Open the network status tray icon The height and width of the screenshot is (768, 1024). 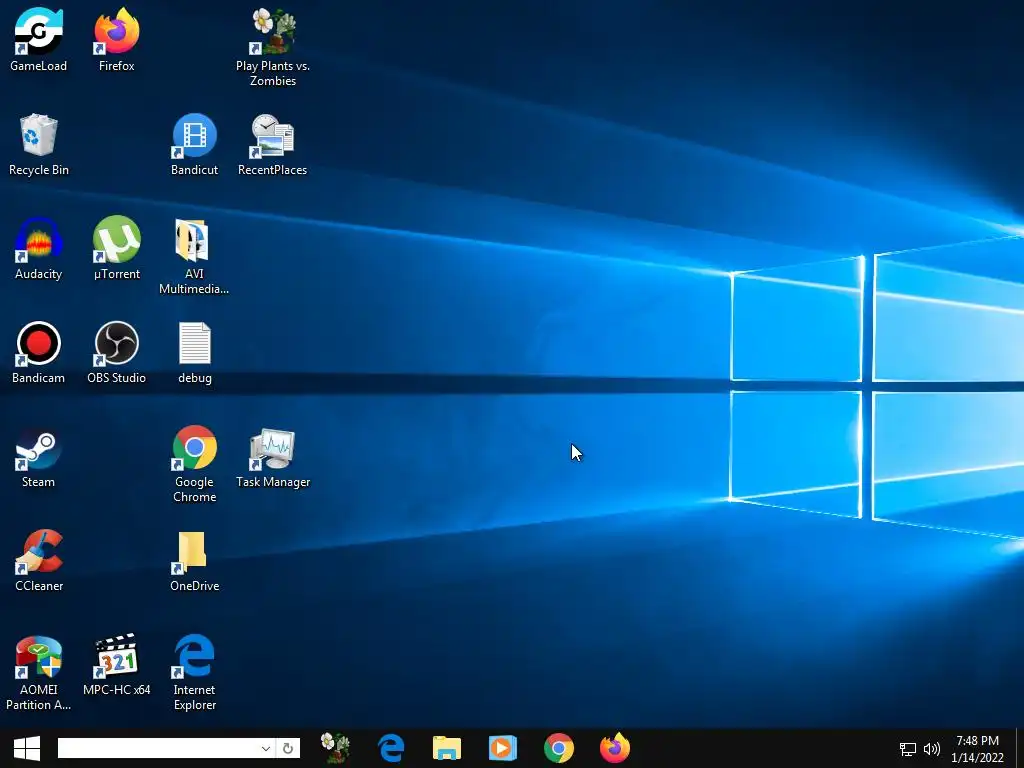tap(908, 749)
